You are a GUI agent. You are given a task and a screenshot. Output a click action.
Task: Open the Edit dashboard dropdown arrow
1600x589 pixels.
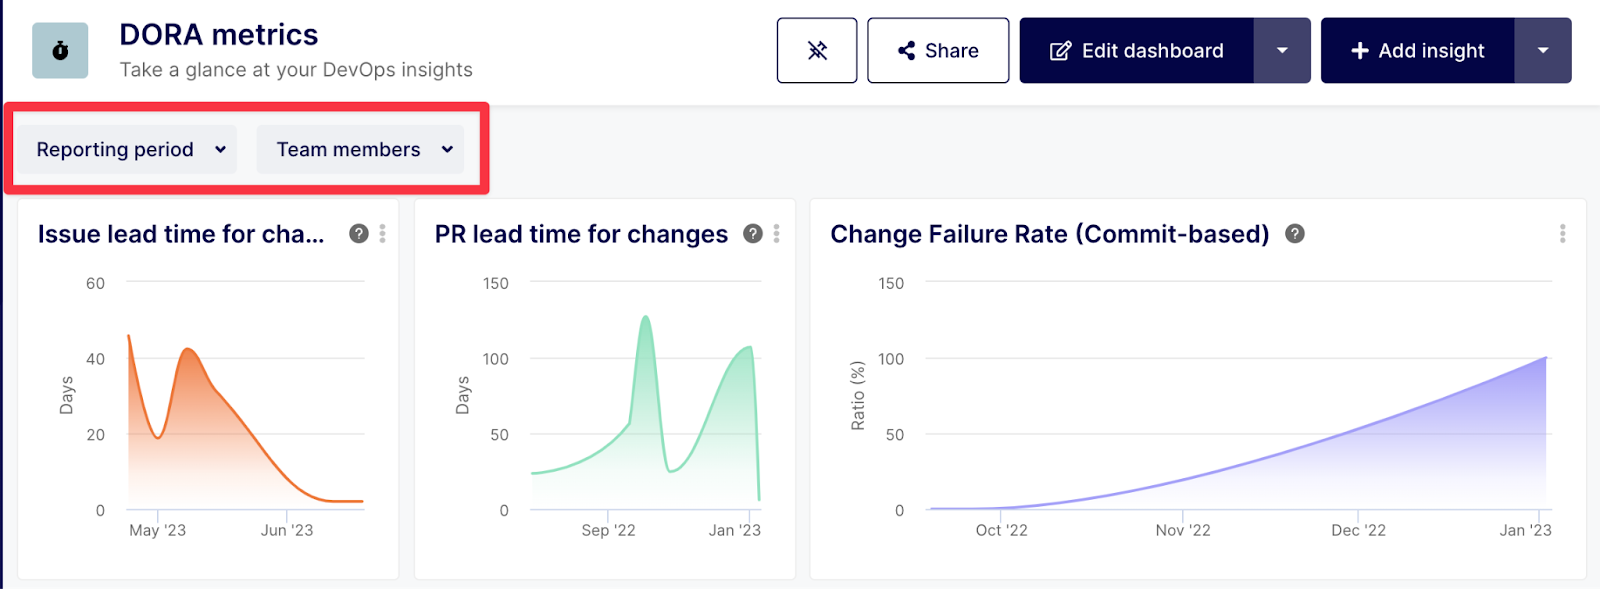1282,50
